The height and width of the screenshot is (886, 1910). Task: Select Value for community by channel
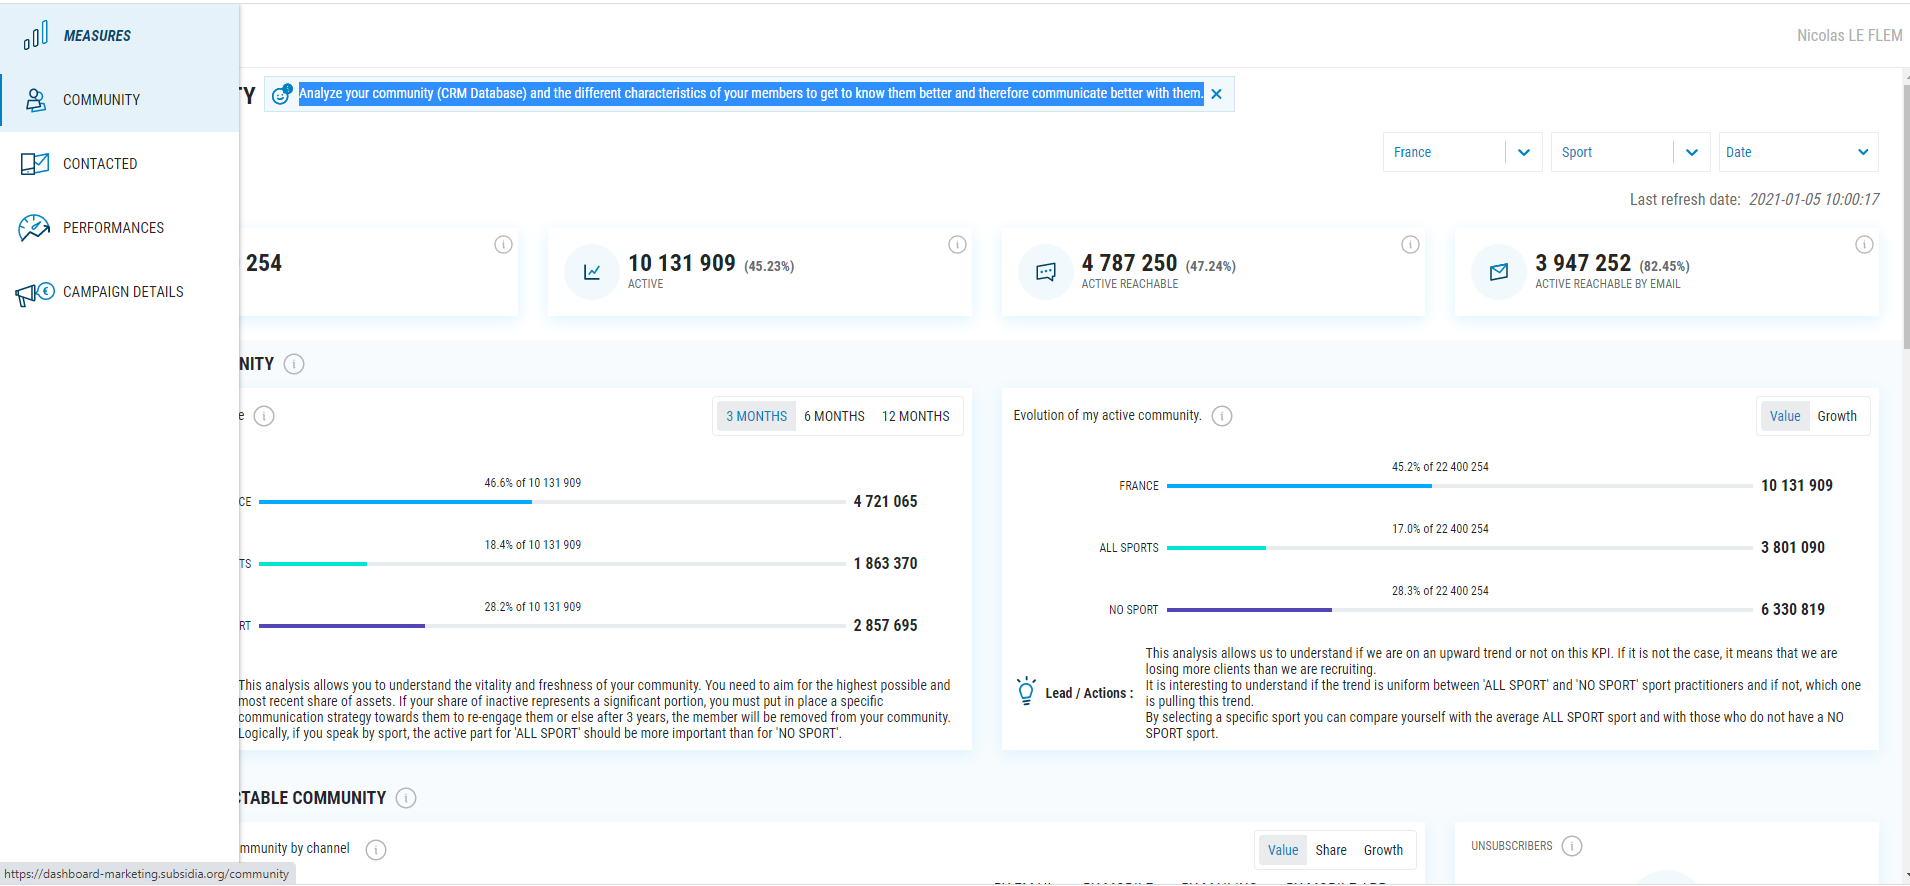pos(1283,851)
